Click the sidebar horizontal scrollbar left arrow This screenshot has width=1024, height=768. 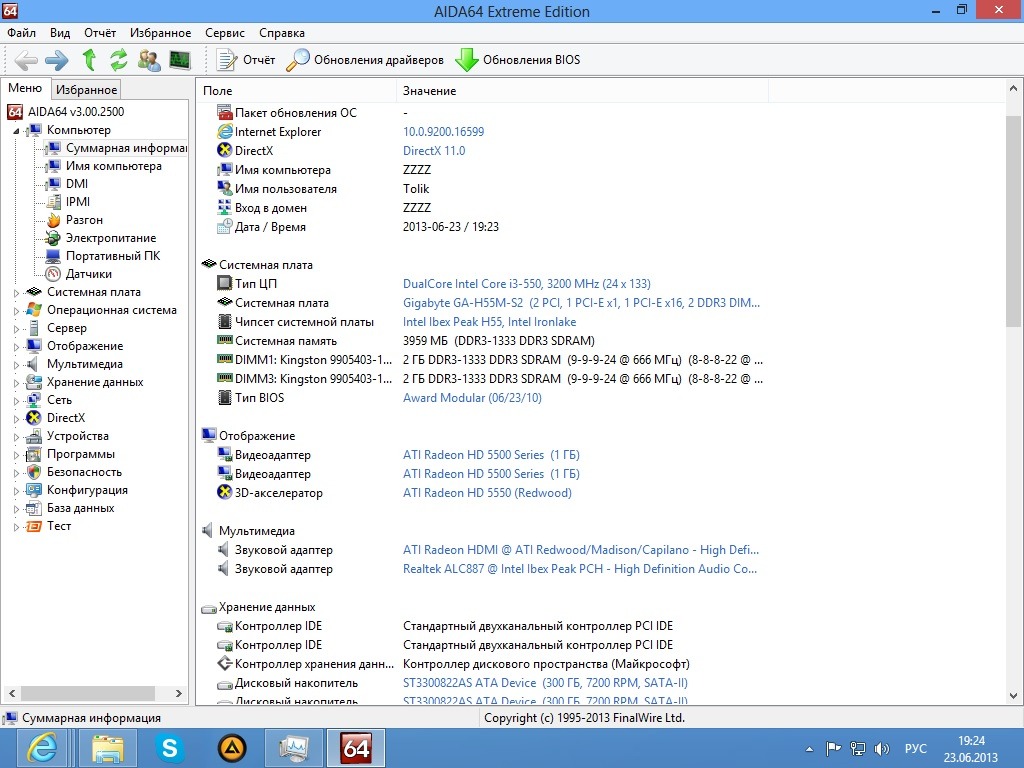pos(12,694)
